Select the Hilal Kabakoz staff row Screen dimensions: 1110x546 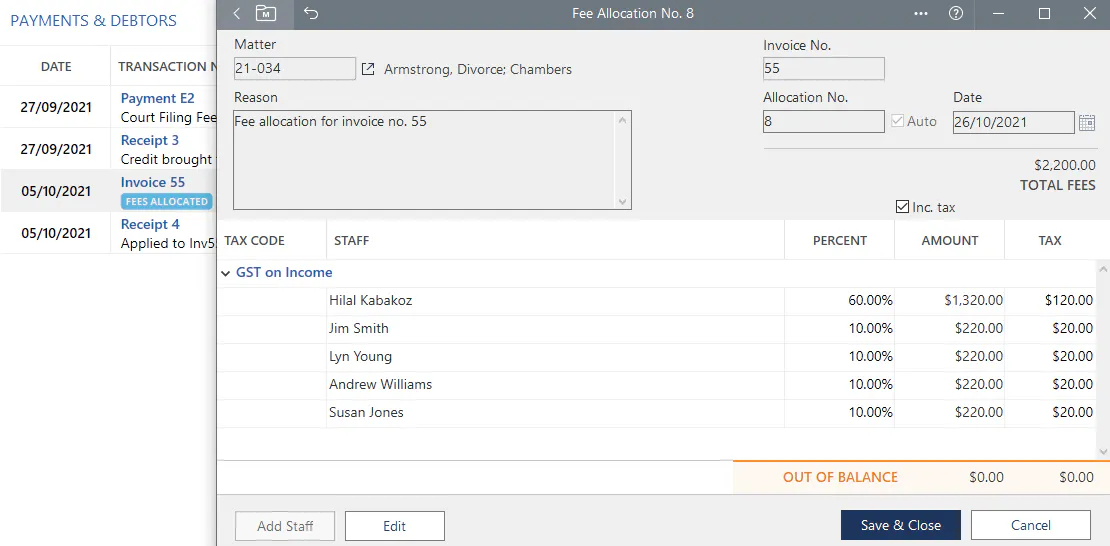tap(656, 301)
